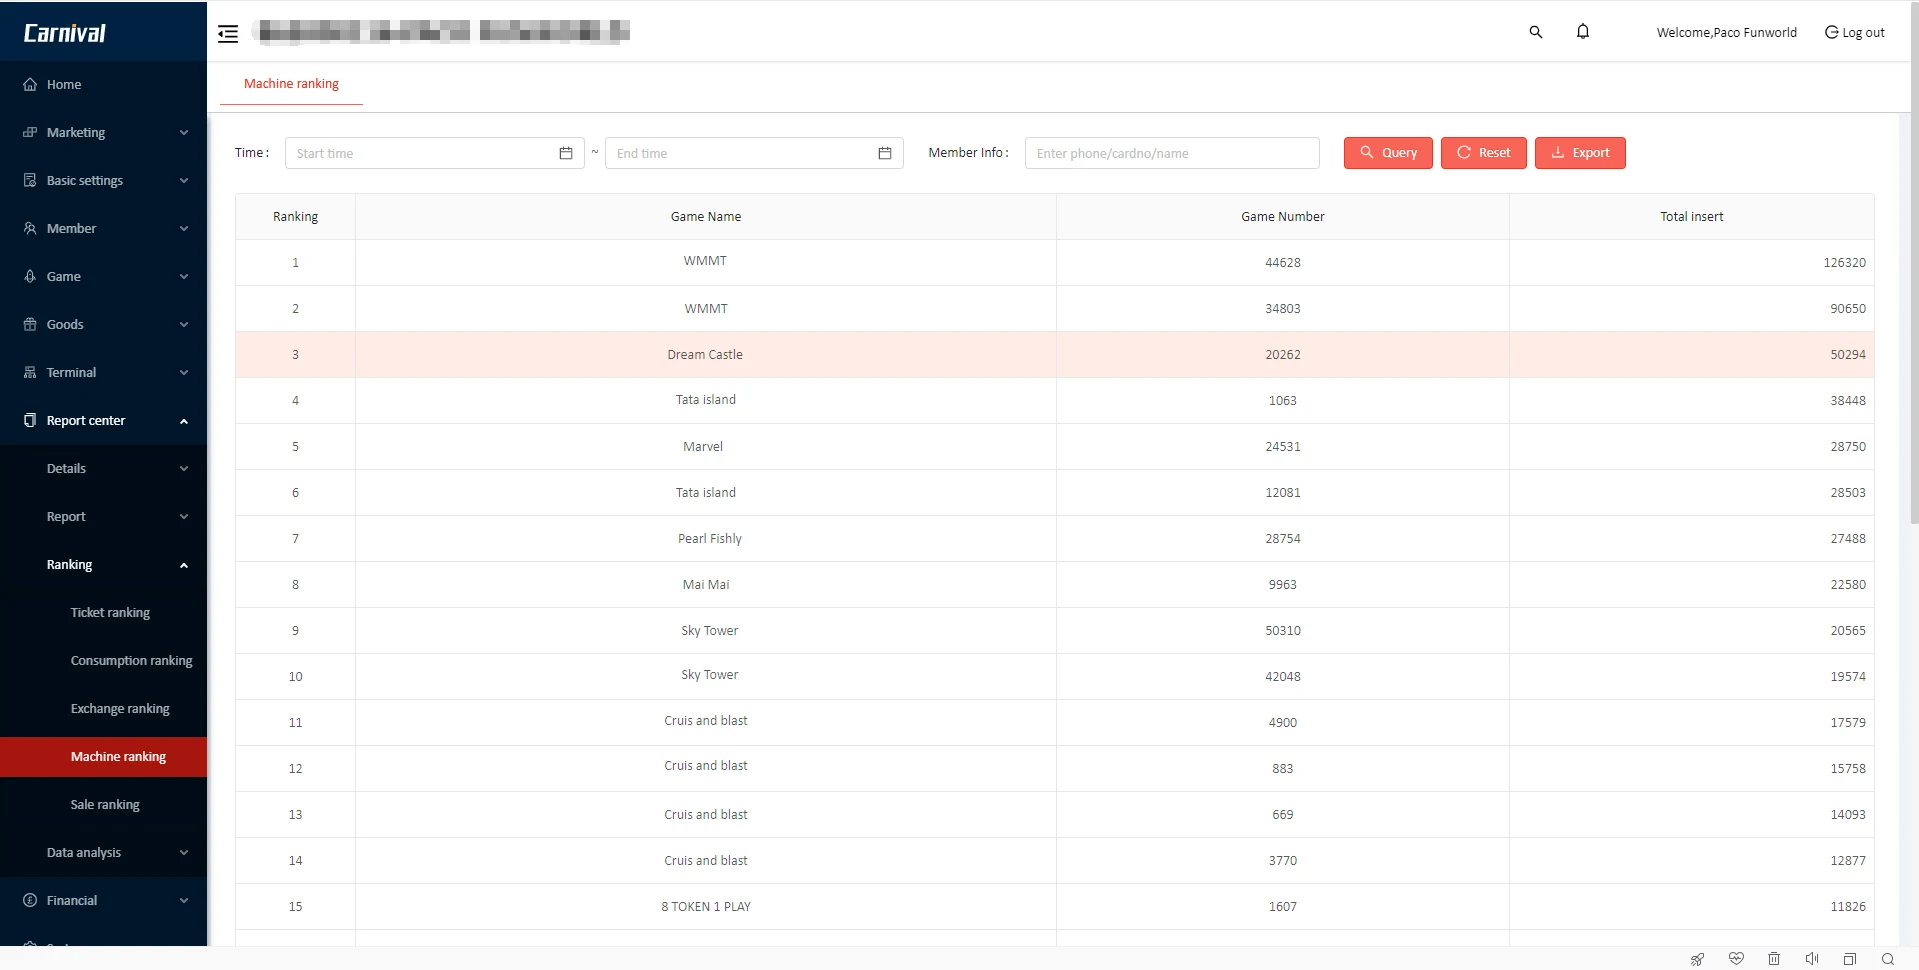
Task: Select the Home icon in the sidebar
Action: pos(30,84)
